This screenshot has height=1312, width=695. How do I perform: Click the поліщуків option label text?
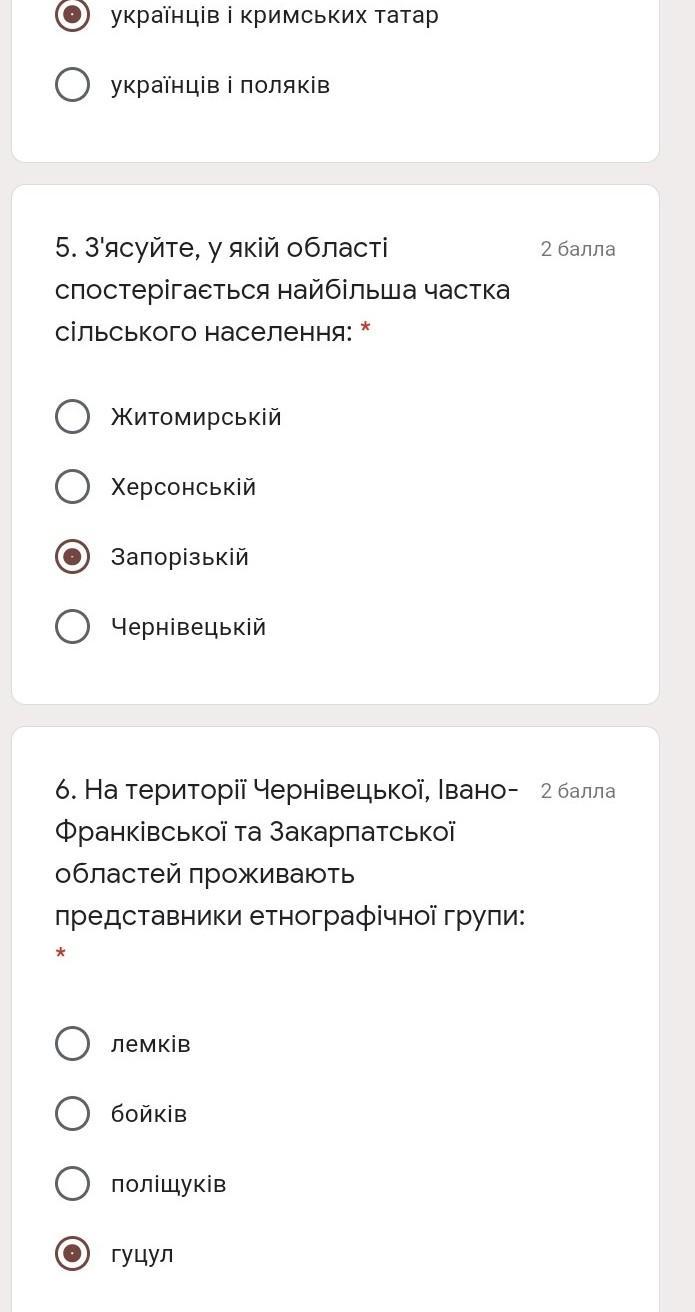[168, 1184]
